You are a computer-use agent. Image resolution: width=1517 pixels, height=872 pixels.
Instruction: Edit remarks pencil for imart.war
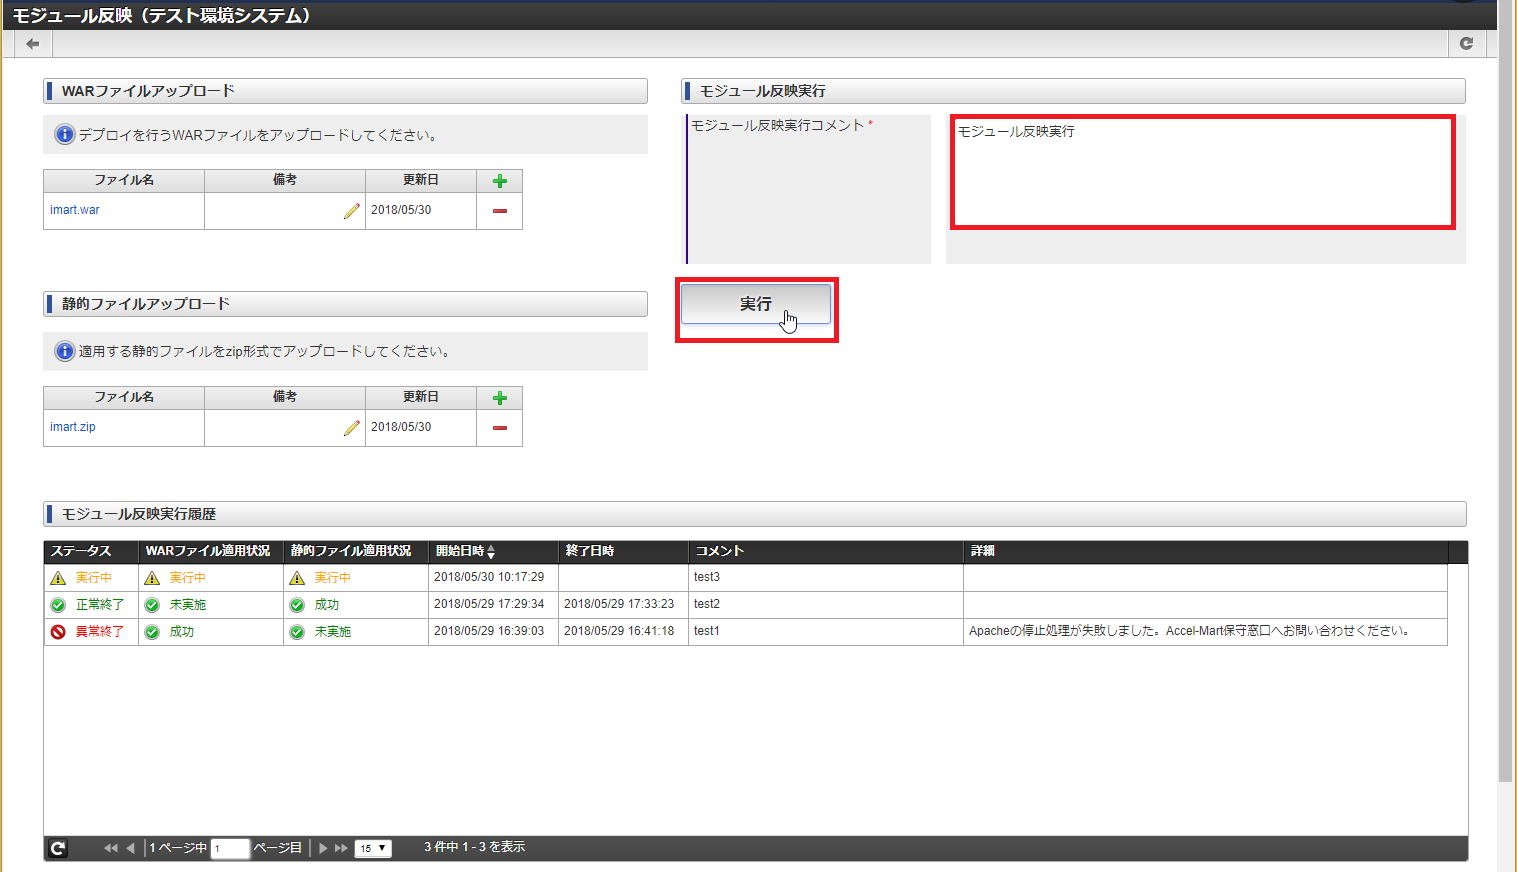[351, 211]
